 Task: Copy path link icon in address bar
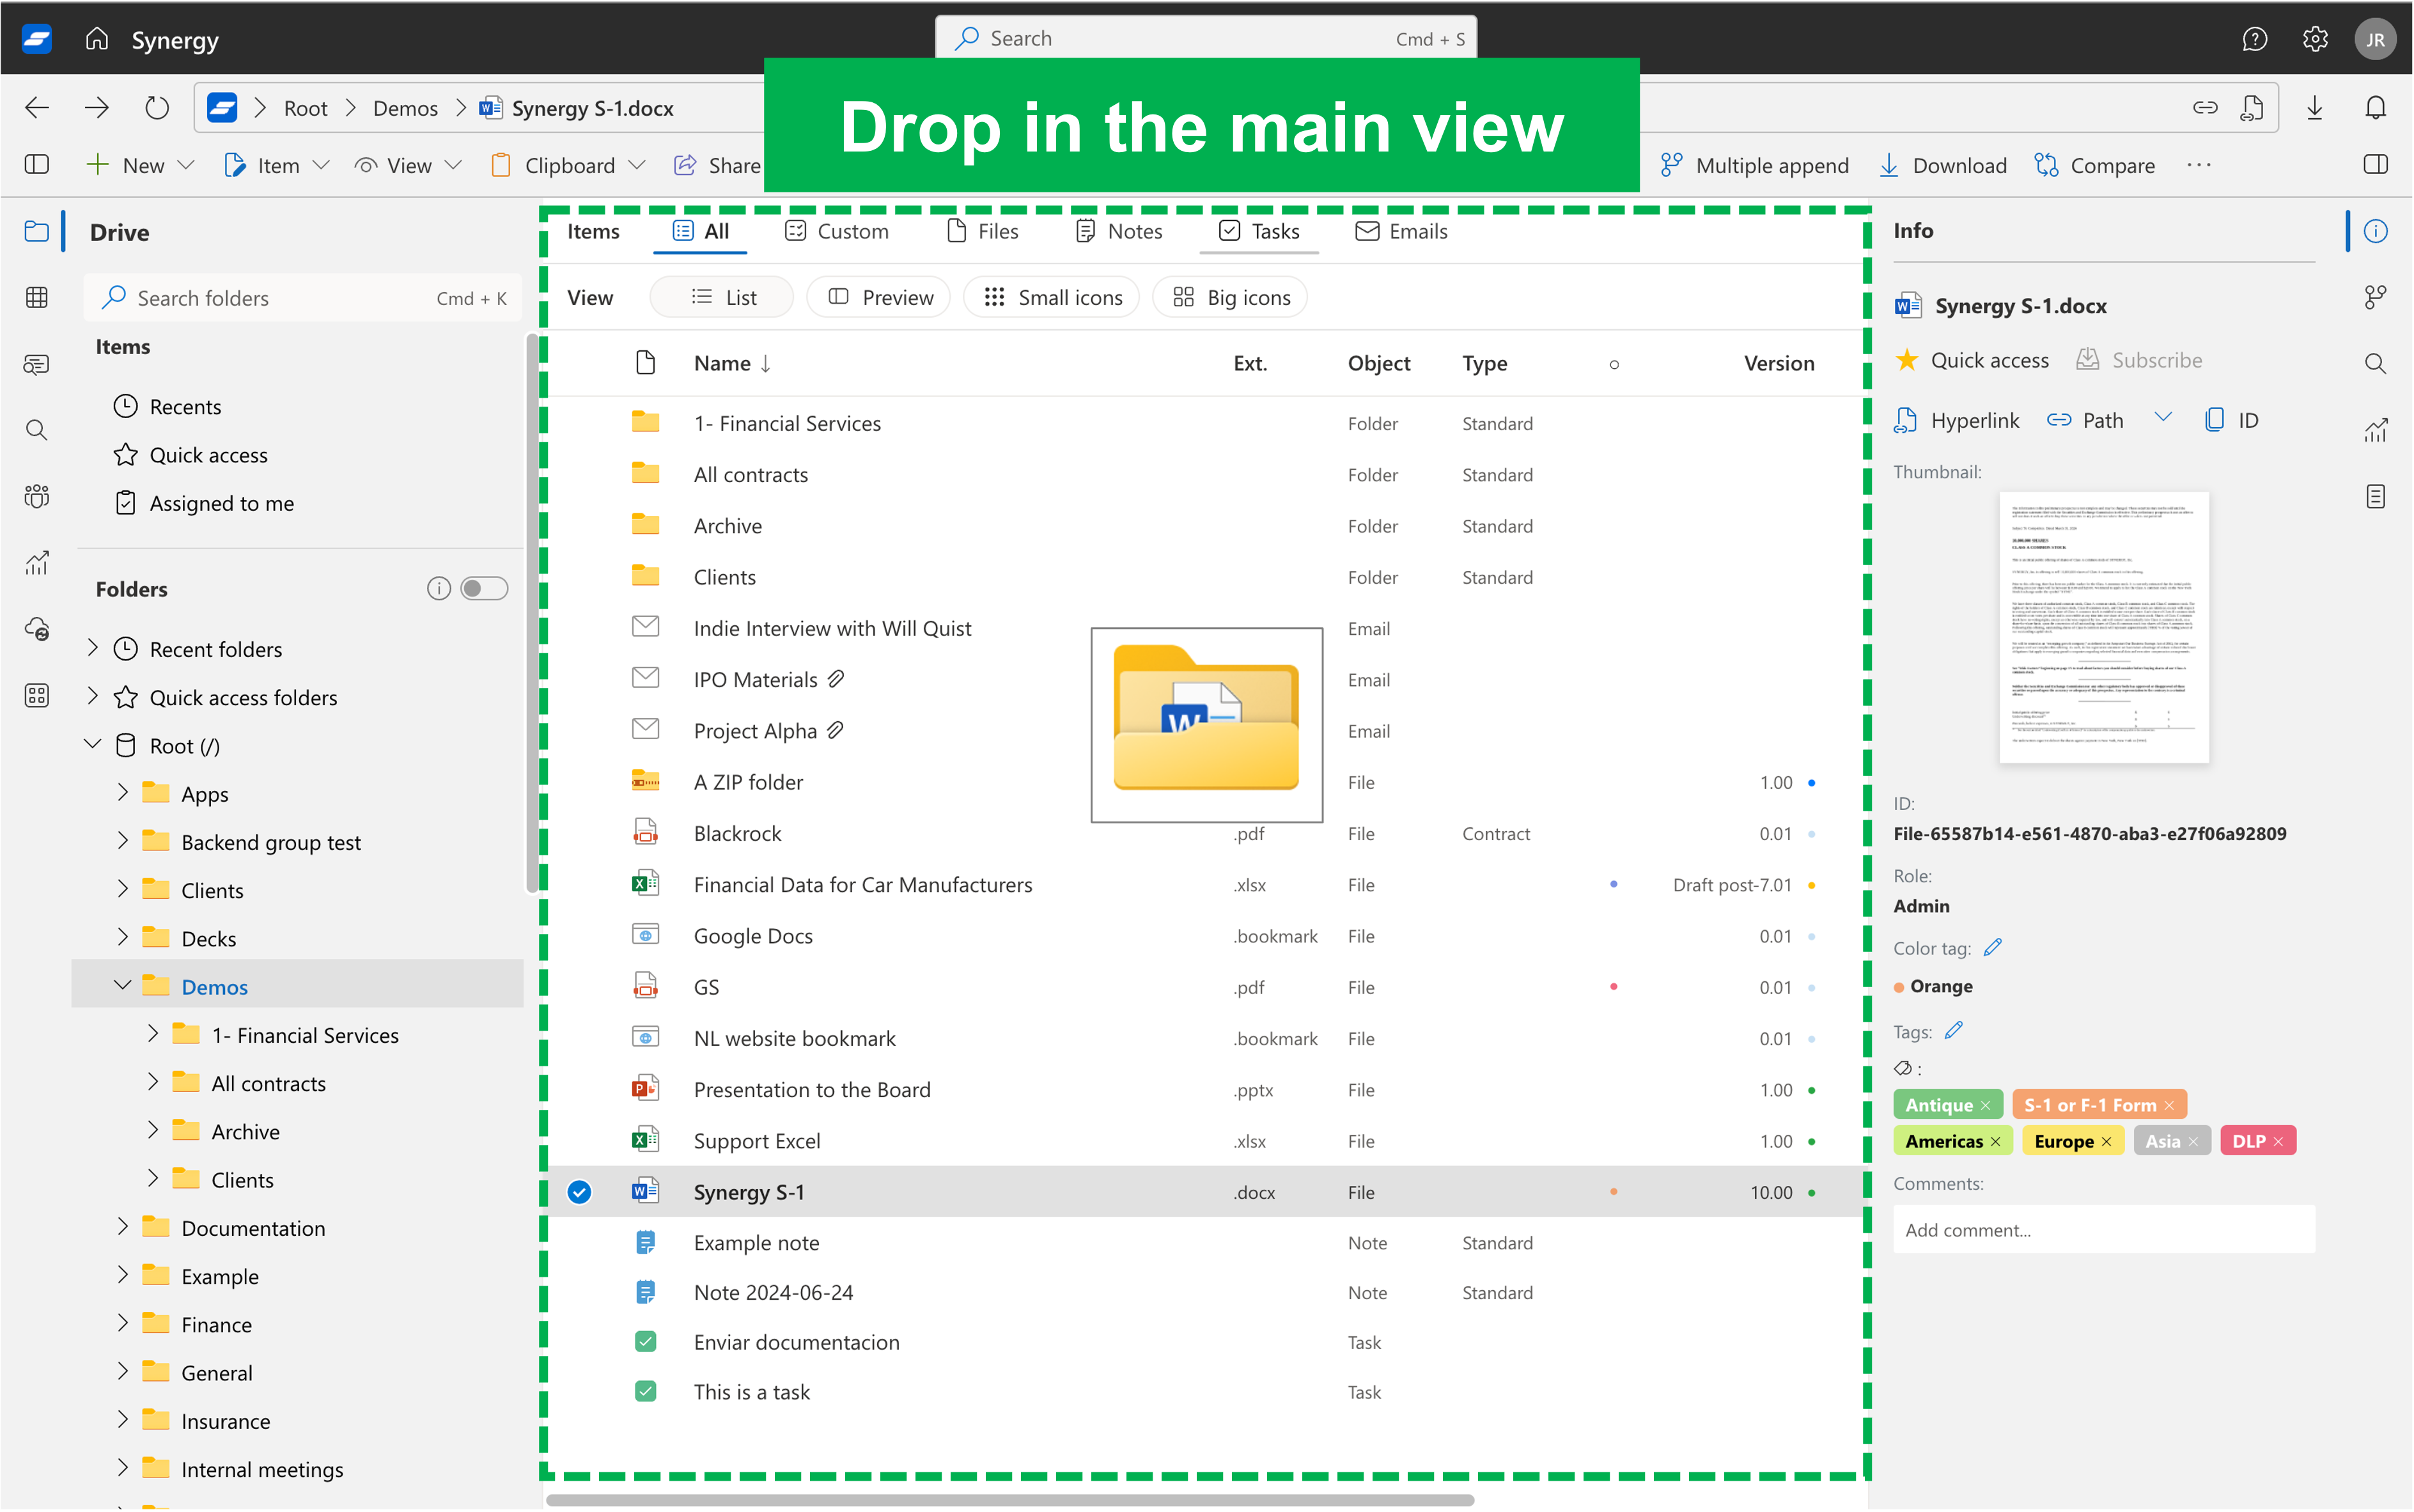(2205, 108)
